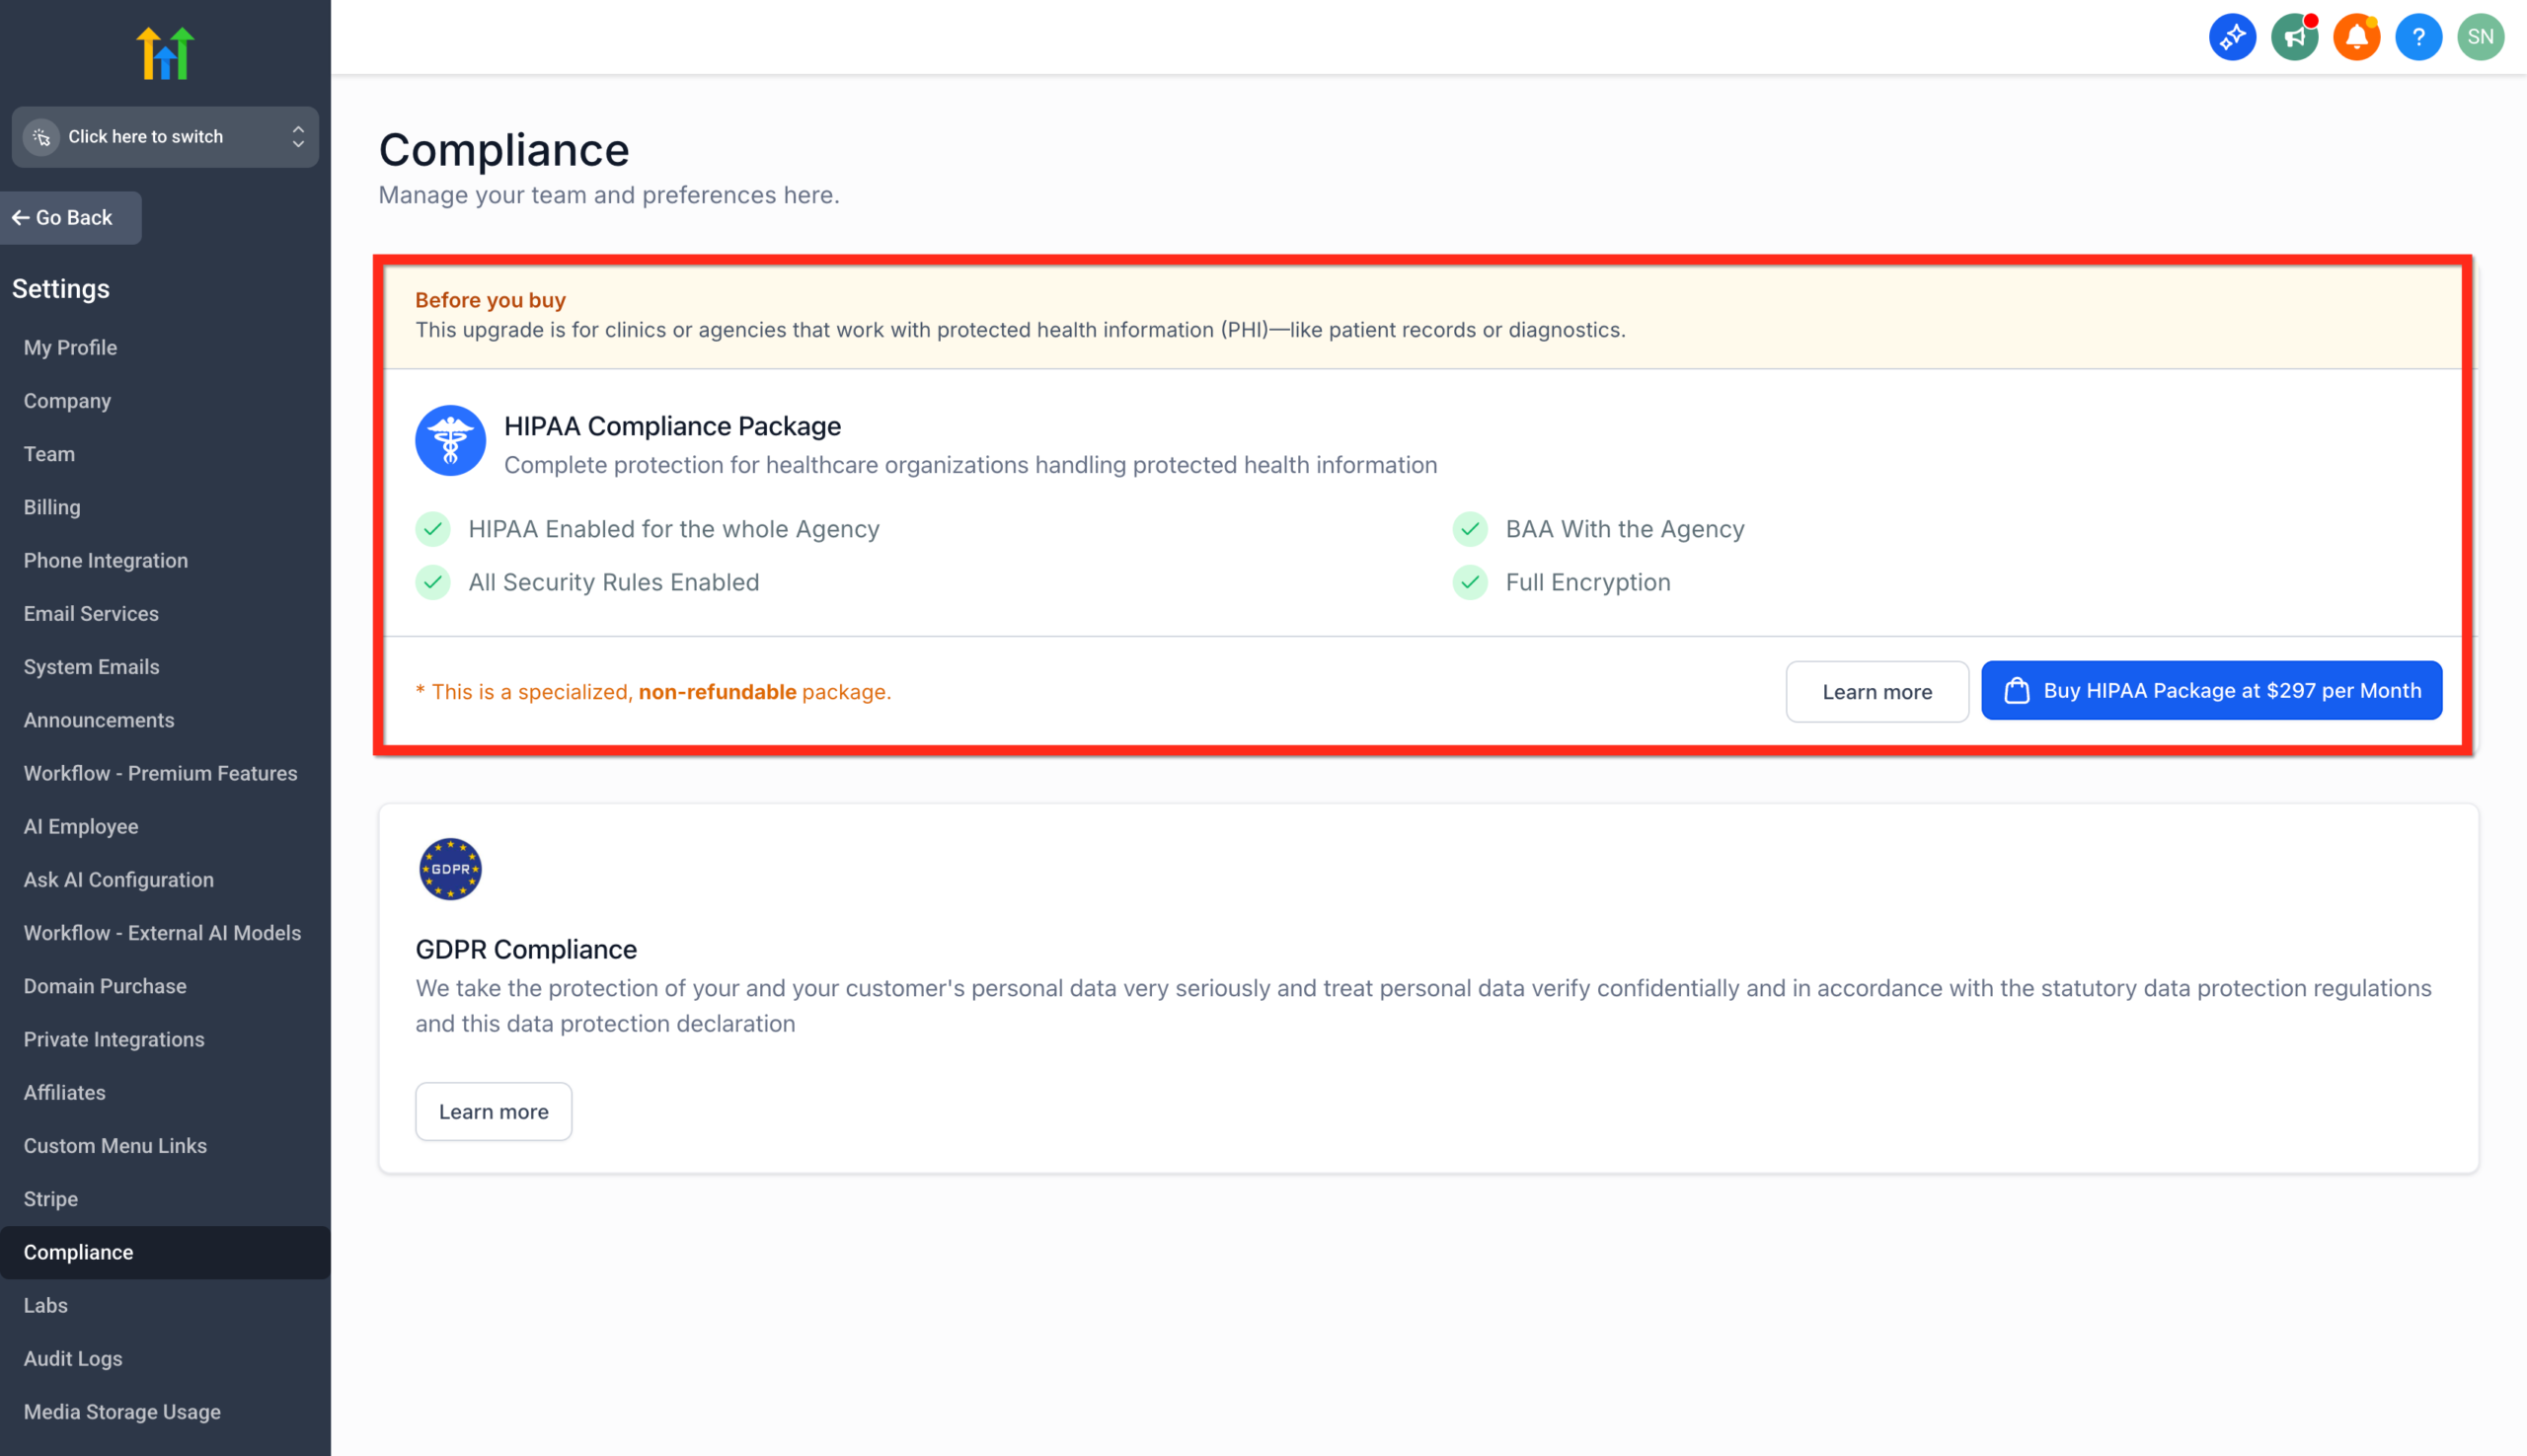Open the announcements megaphone icon
The height and width of the screenshot is (1456, 2527).
(2294, 36)
